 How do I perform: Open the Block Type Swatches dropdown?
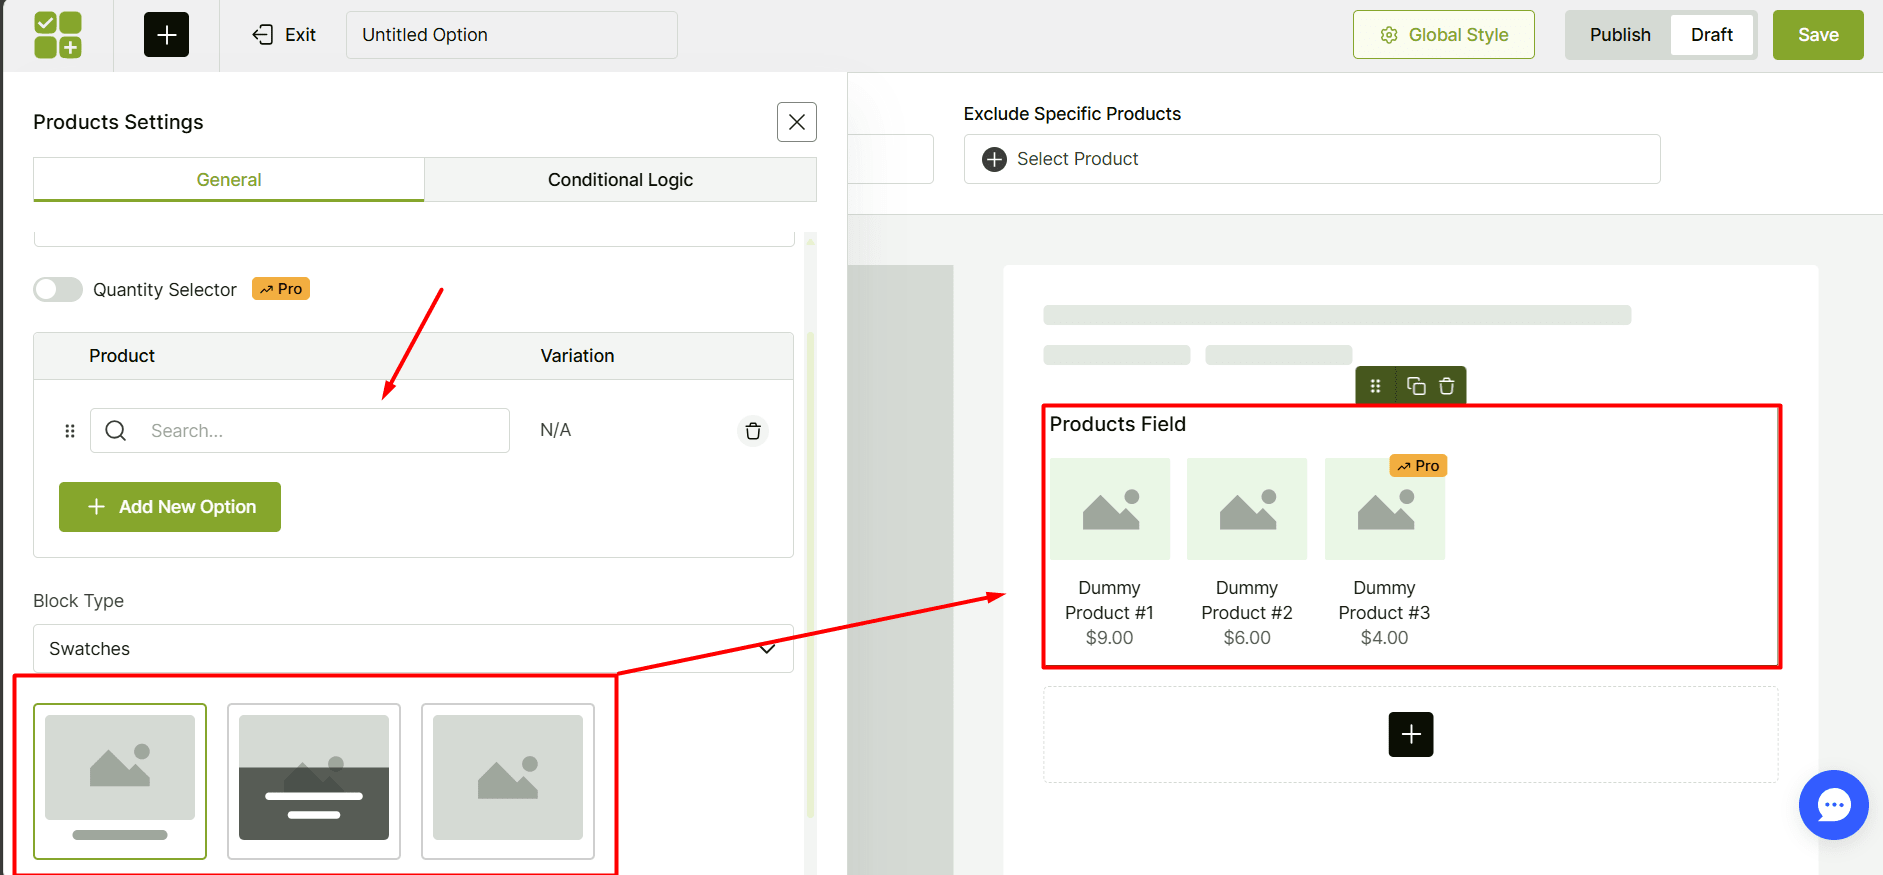pyautogui.click(x=413, y=649)
